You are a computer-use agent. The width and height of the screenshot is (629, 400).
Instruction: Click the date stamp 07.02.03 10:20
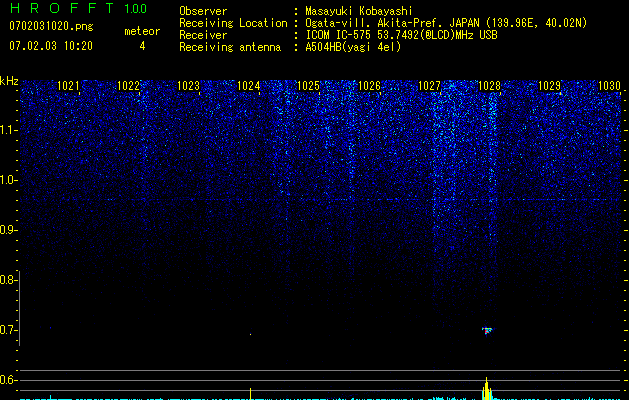(51, 46)
